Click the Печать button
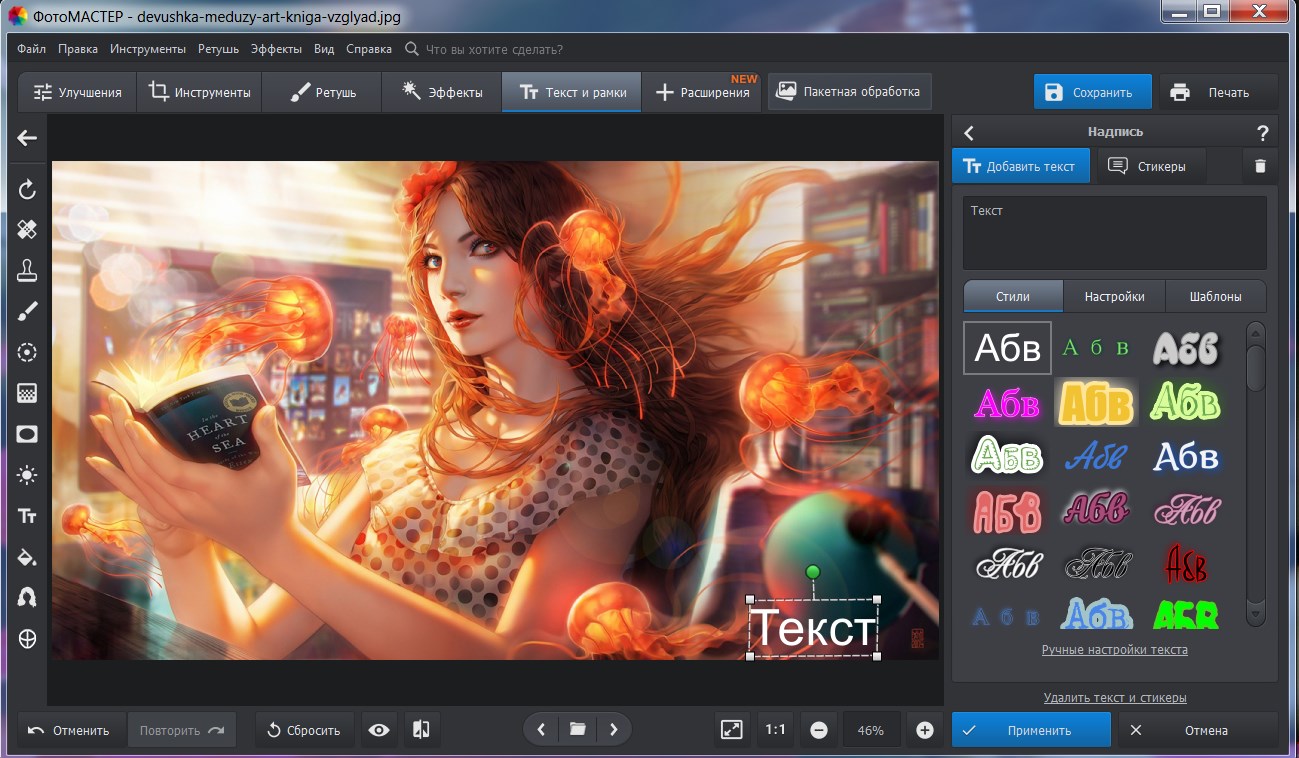Screen dimensions: 1299x758 1218,92
